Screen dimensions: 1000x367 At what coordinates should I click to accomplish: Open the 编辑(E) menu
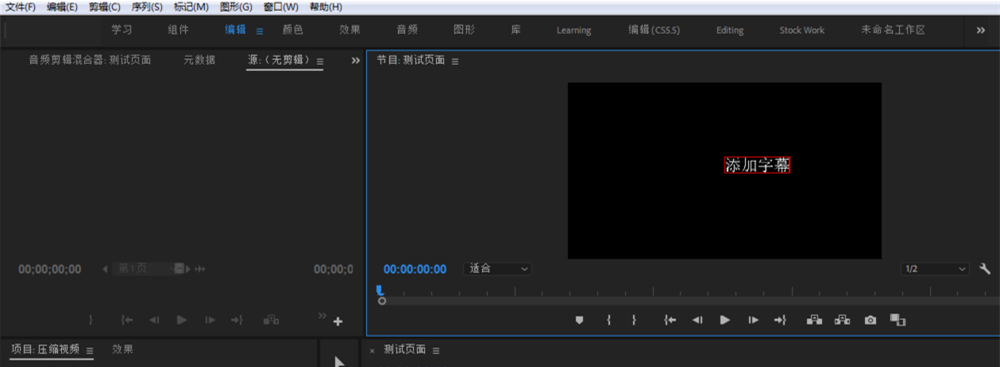pyautogui.click(x=62, y=7)
